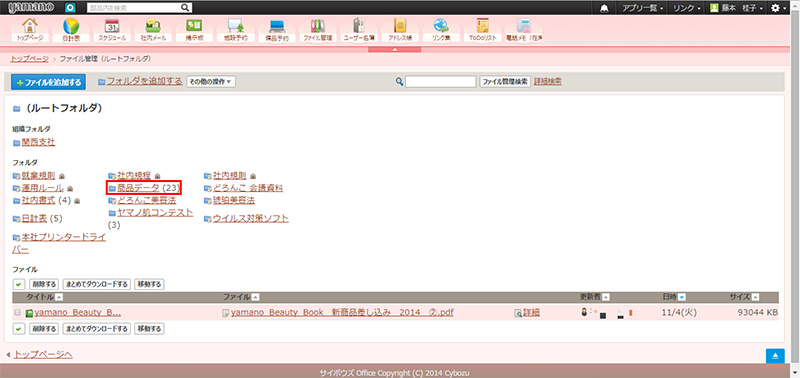Expand the リンク menu in top bar
The image size is (800, 378).
tap(686, 8)
